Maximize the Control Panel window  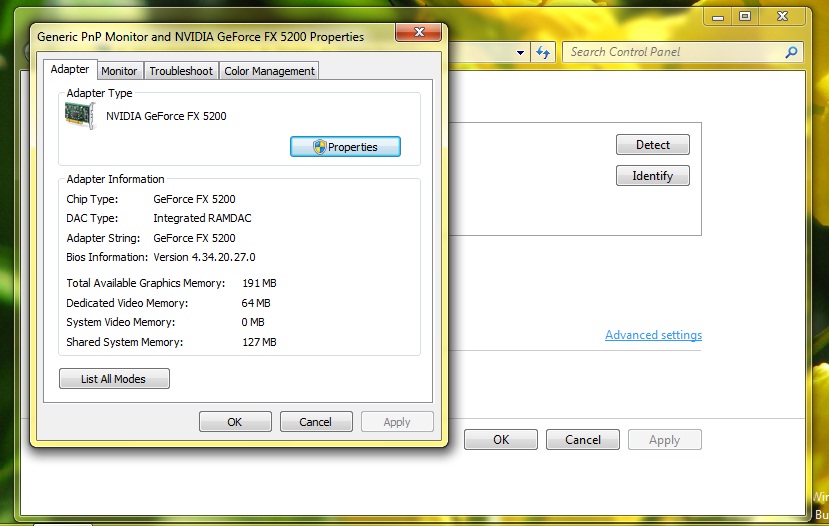click(x=745, y=17)
